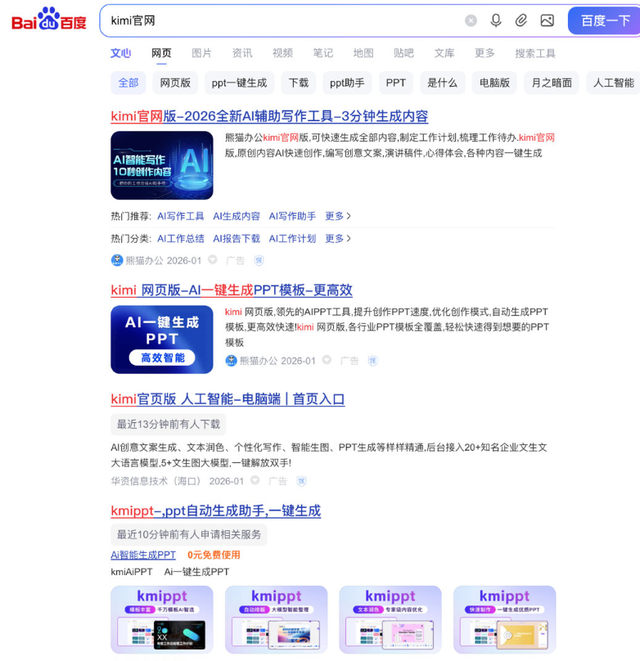This screenshot has height=661, width=640.
Task: Click the shield badge of second result
Action: pyautogui.click(x=373, y=361)
